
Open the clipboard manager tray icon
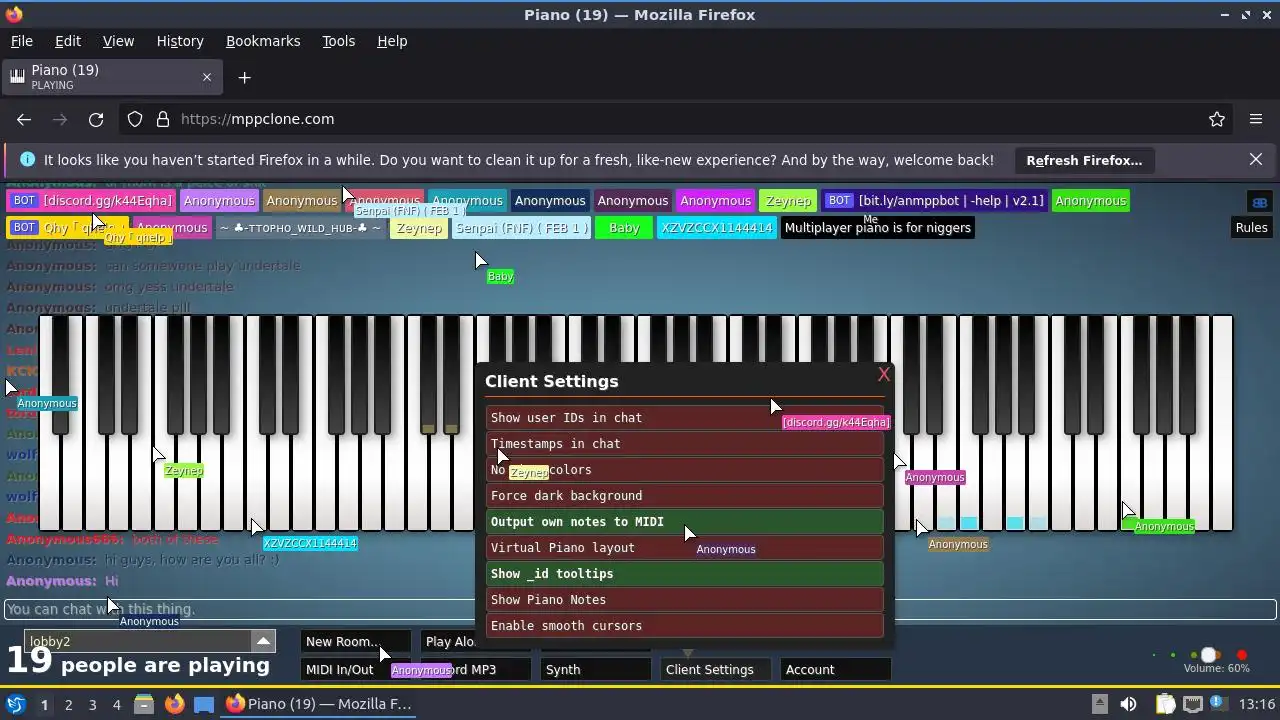1166,704
